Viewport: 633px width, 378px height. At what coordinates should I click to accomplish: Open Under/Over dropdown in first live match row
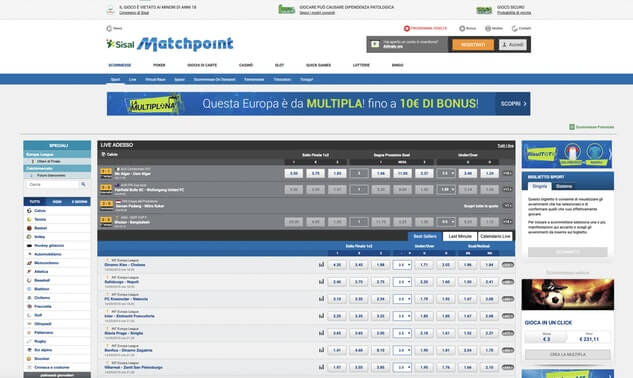click(x=446, y=173)
